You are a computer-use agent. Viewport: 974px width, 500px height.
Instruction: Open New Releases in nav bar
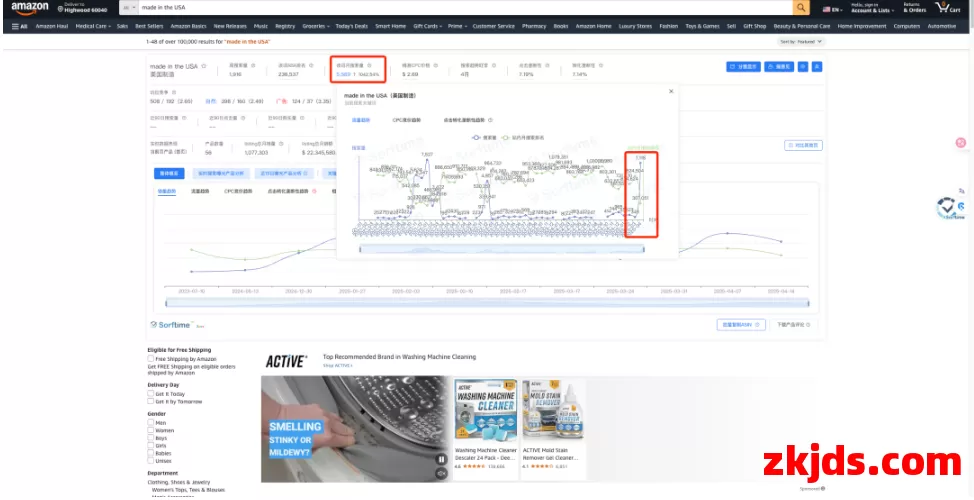tap(230, 27)
